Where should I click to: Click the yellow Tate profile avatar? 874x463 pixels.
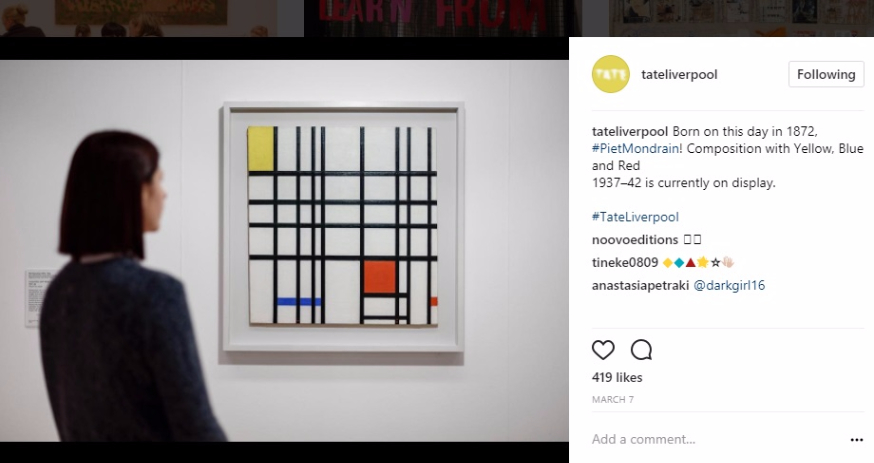pyautogui.click(x=611, y=74)
